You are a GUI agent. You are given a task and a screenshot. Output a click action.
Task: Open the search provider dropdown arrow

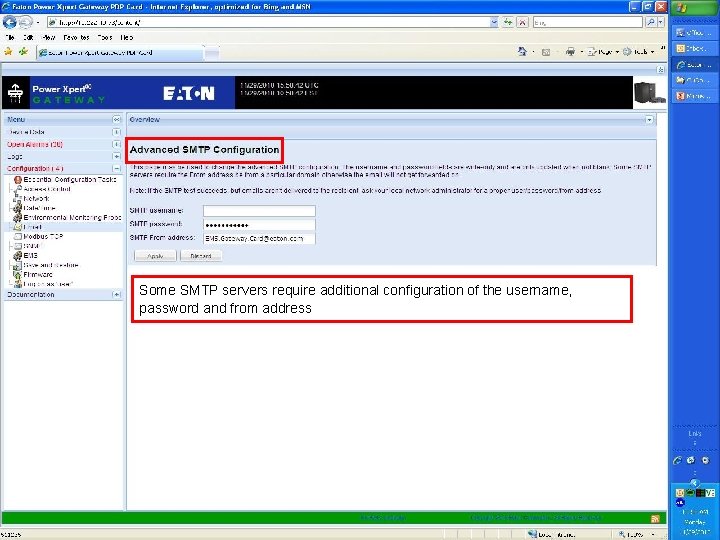coord(661,22)
